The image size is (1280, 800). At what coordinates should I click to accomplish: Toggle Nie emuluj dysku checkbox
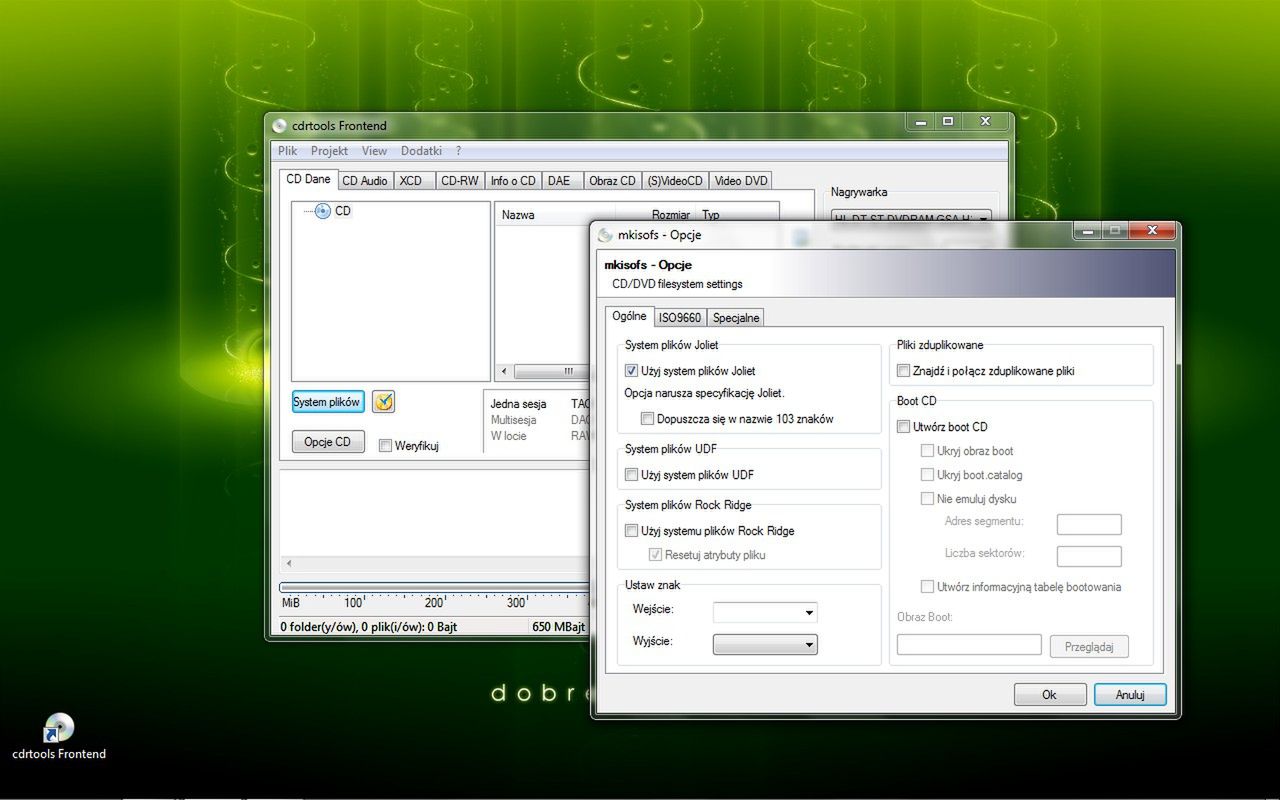coord(927,499)
